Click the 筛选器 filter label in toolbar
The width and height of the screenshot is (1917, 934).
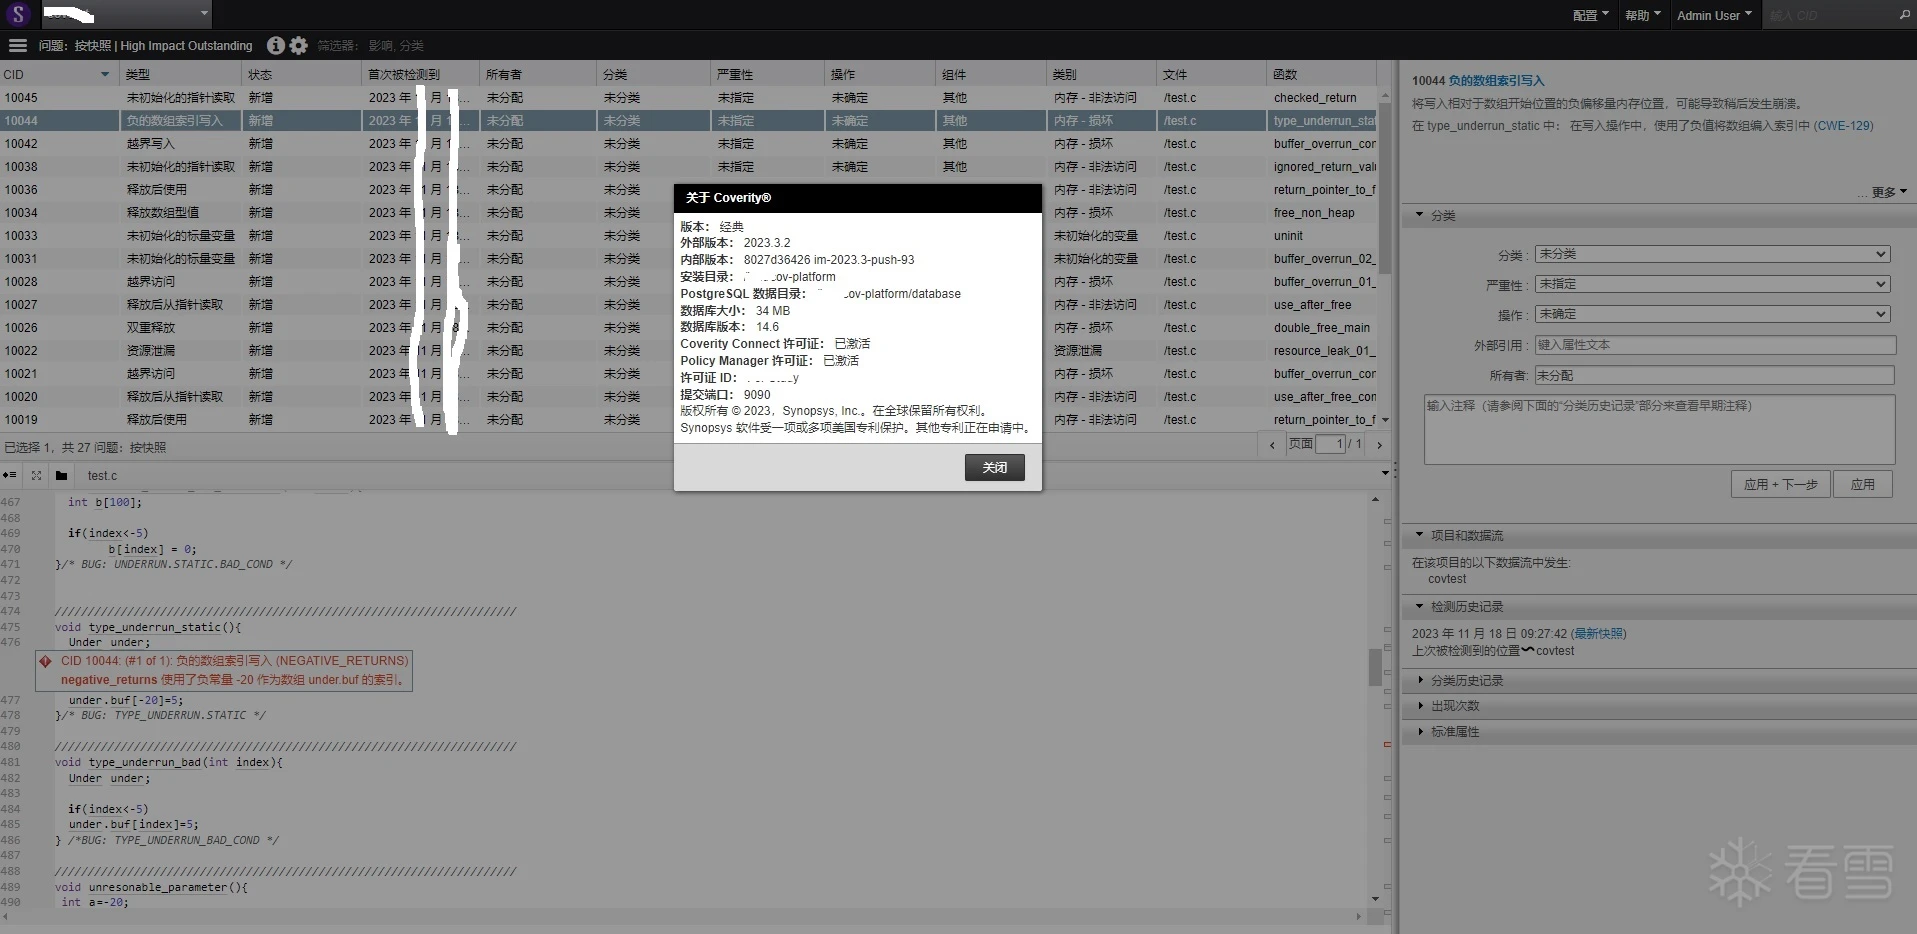coord(336,46)
